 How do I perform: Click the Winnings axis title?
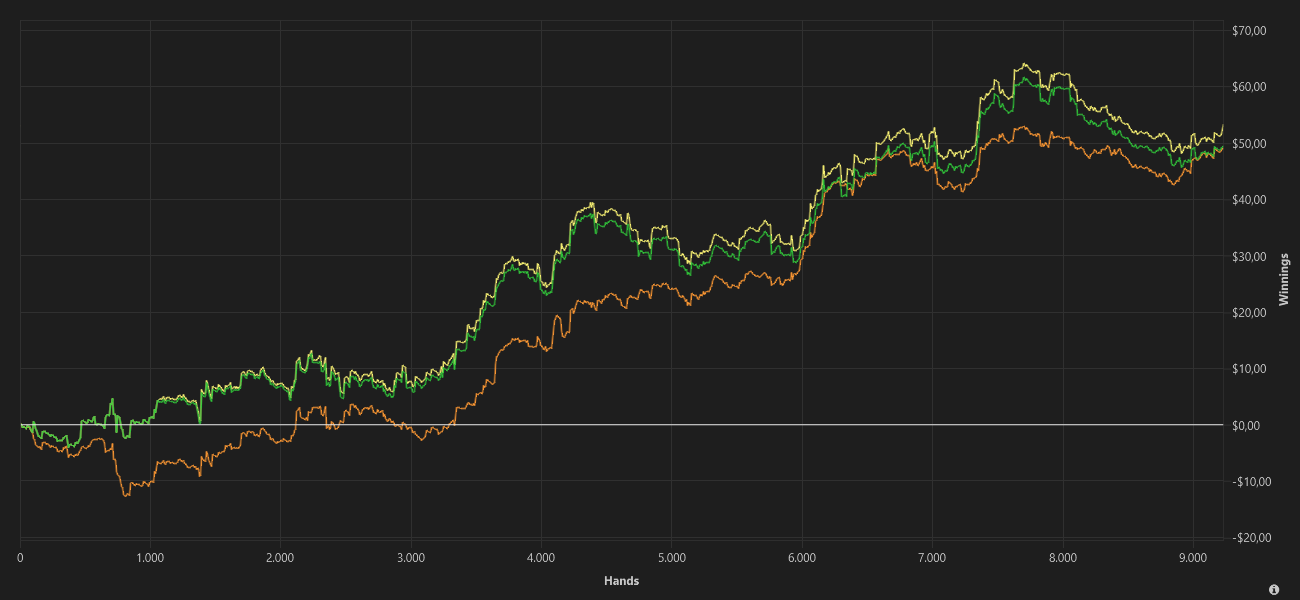click(x=1284, y=279)
